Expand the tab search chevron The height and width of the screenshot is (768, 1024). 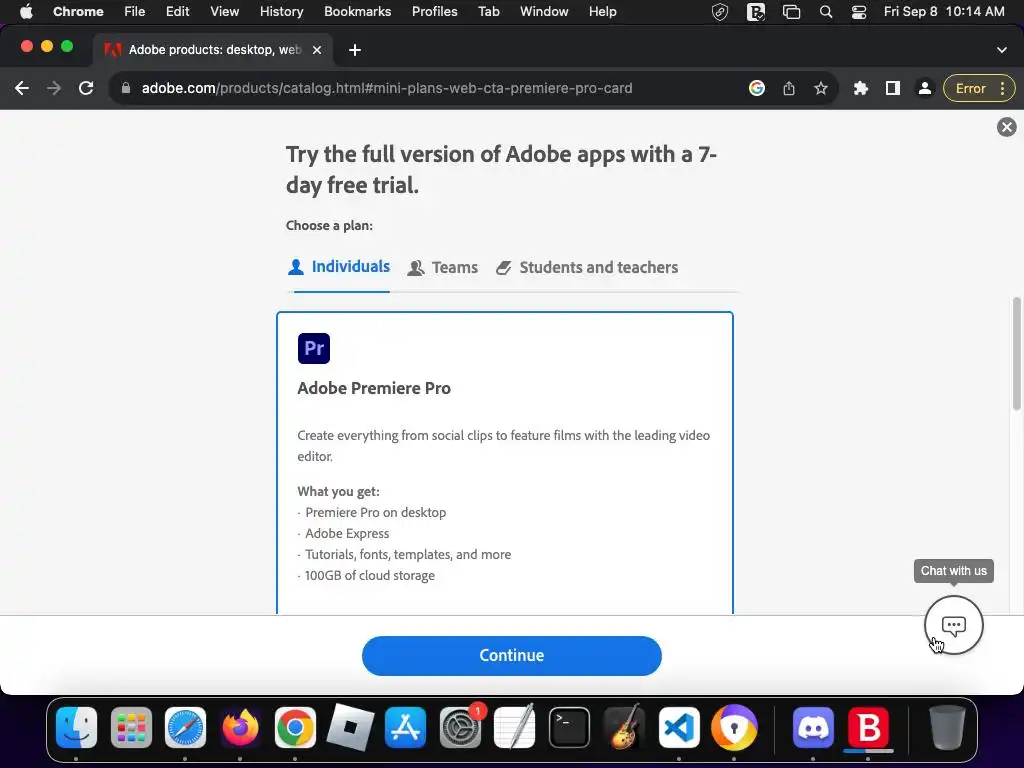click(1002, 50)
